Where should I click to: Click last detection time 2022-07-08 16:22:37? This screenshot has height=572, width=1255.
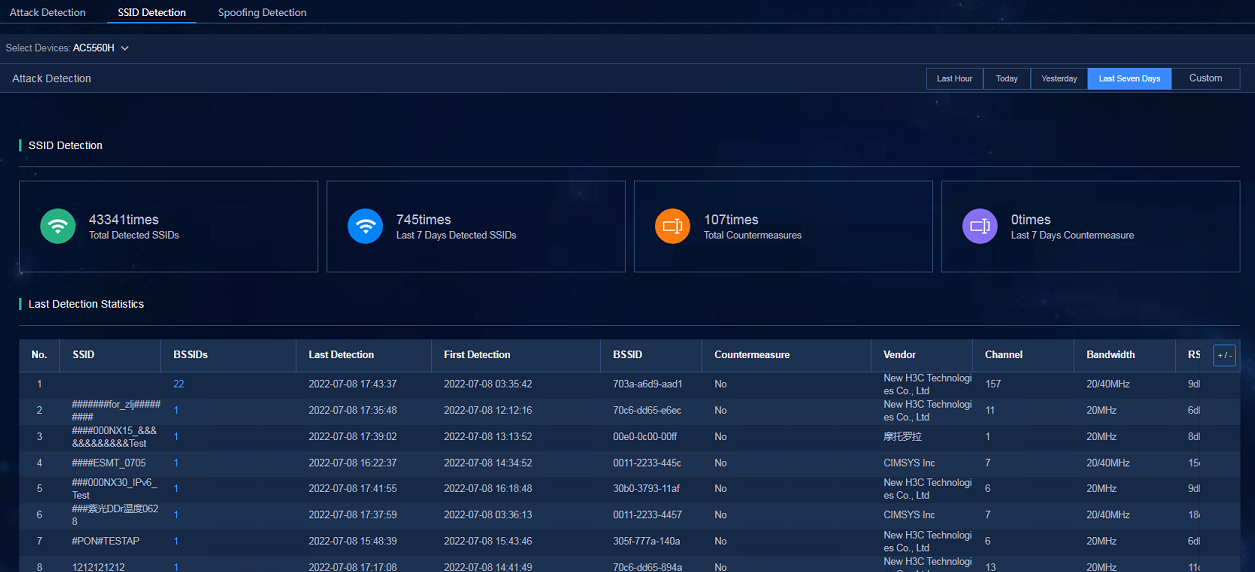point(353,462)
